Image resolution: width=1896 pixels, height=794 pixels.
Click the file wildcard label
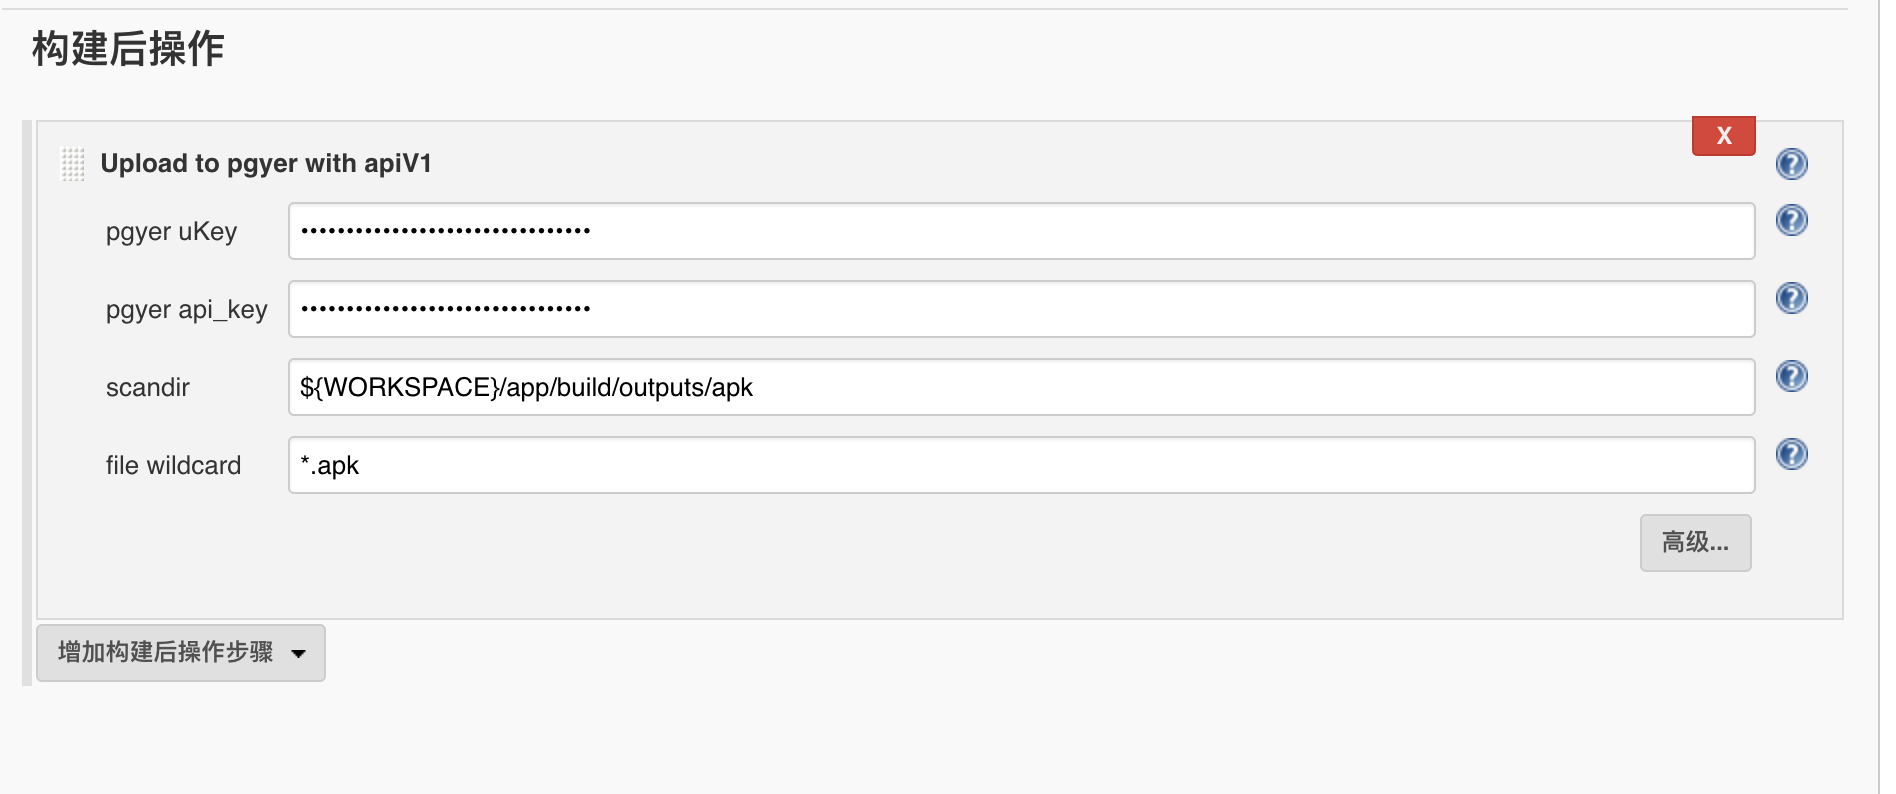173,466
